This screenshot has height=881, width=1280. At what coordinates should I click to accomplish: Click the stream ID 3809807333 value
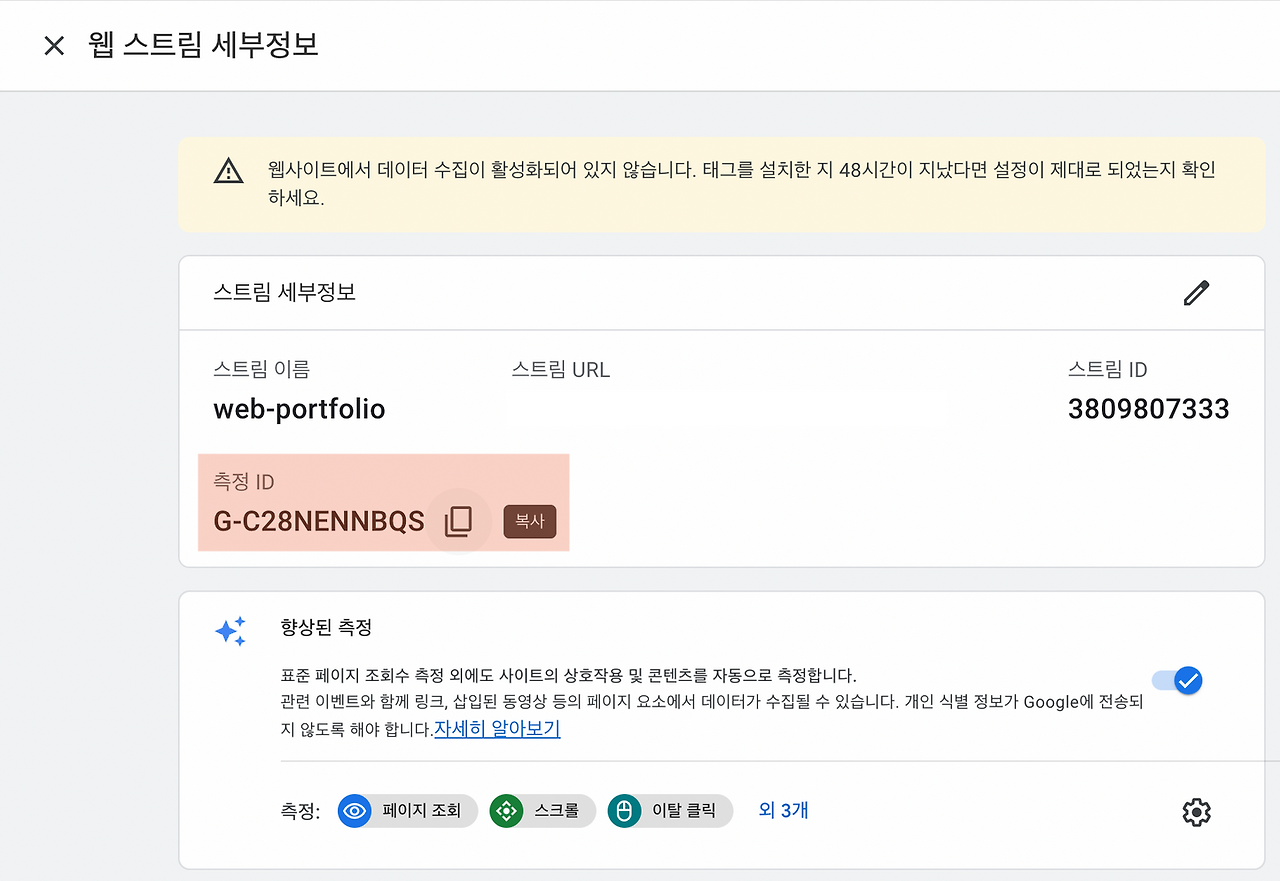click(1148, 408)
